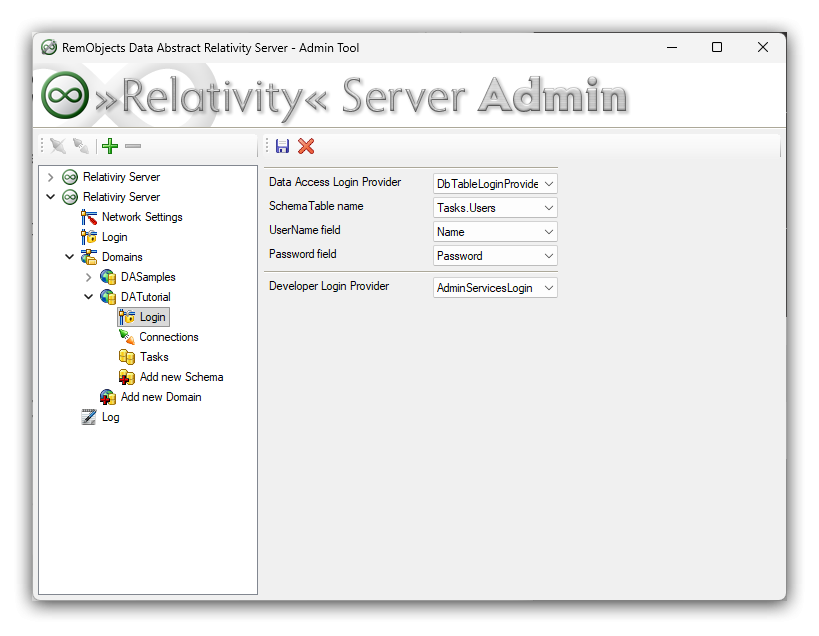Click Add new Domain in the tree
The width and height of the screenshot is (819, 636).
coord(161,397)
